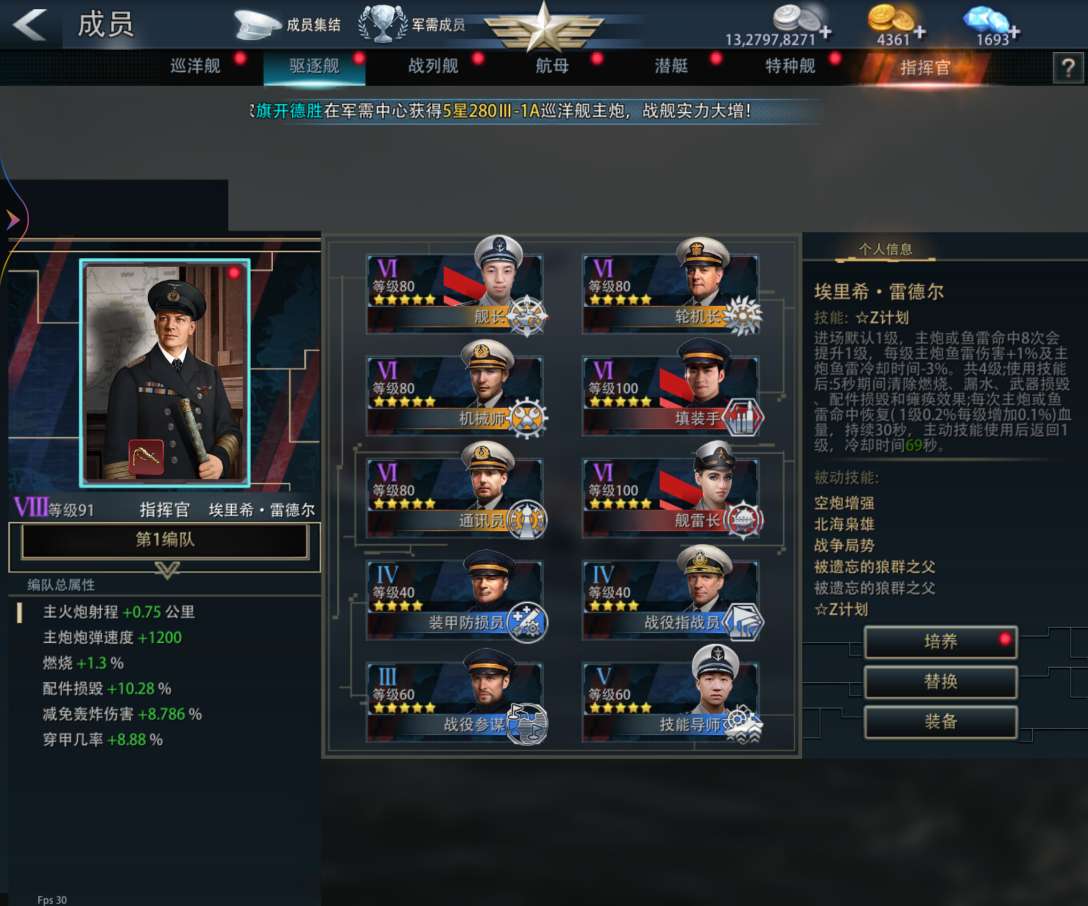Add gold coins with plus icon
The height and width of the screenshot is (906, 1088).
tap(919, 31)
